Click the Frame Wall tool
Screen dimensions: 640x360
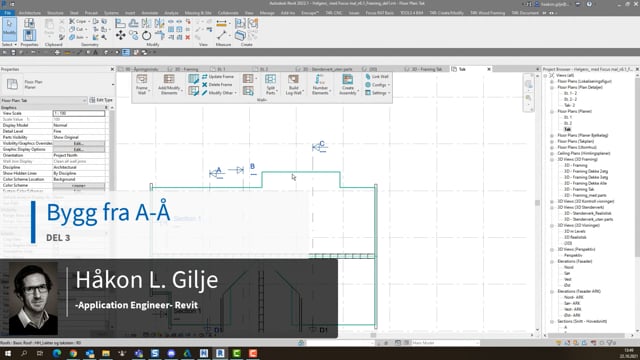(142, 84)
